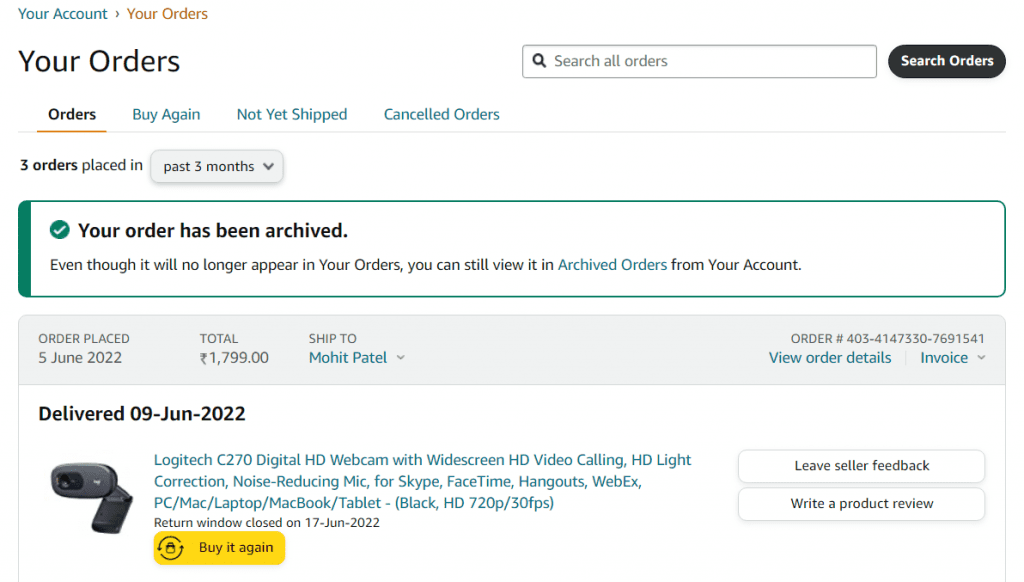Switch to the Orders tab
This screenshot has height=582, width=1024.
[x=72, y=114]
